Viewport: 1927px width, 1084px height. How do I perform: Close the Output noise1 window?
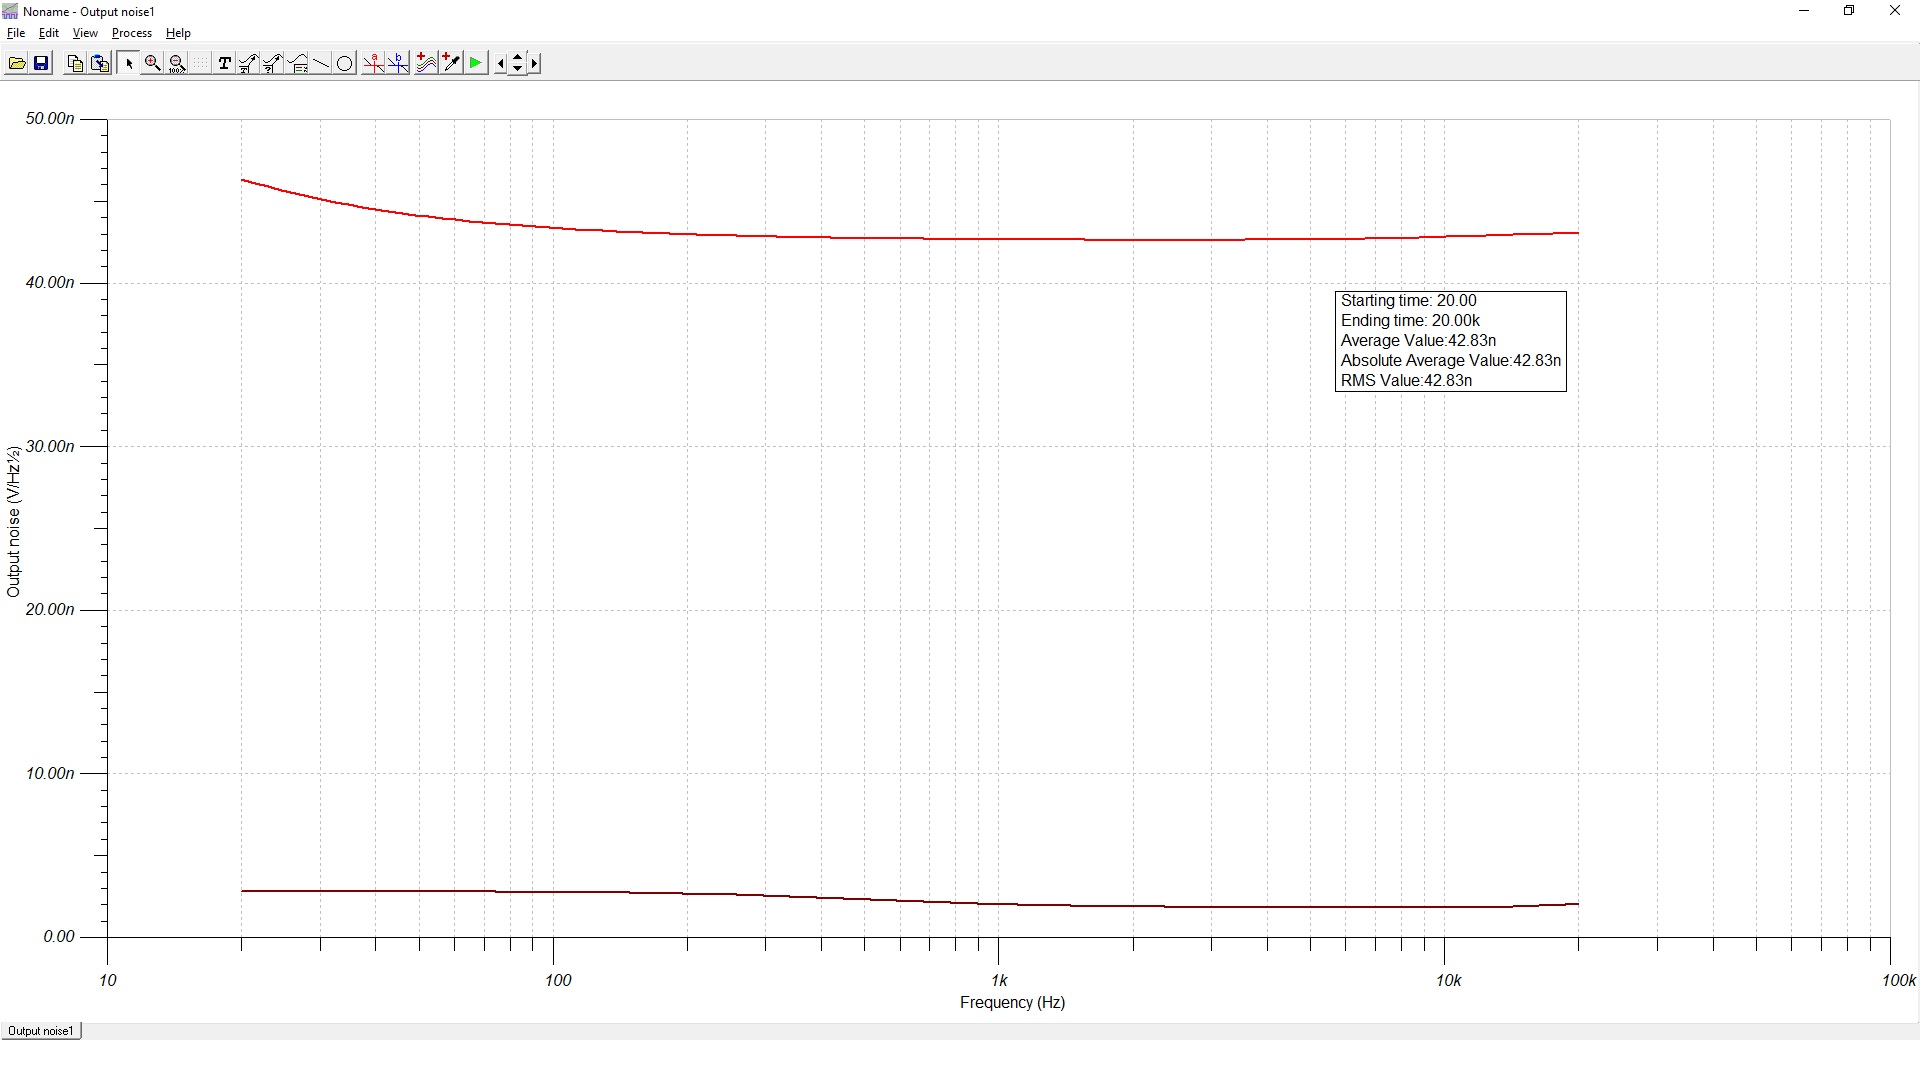click(x=1895, y=11)
